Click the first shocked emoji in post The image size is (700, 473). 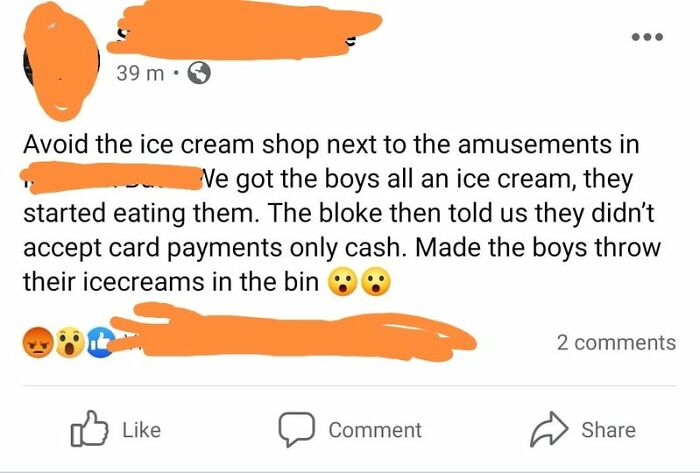[x=342, y=282]
